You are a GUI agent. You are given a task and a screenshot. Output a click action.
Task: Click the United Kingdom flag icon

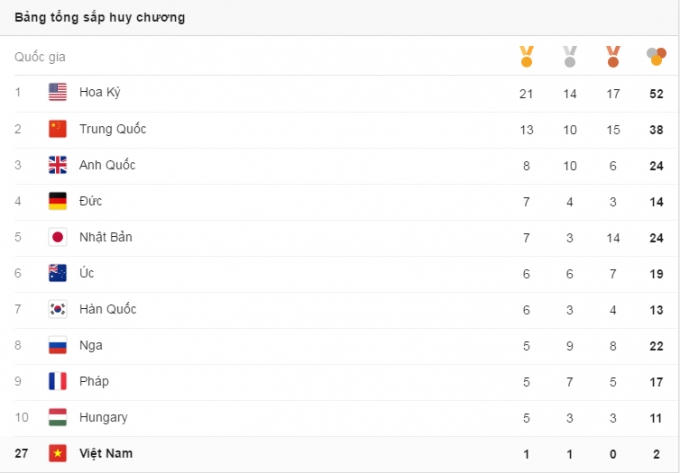[58, 165]
